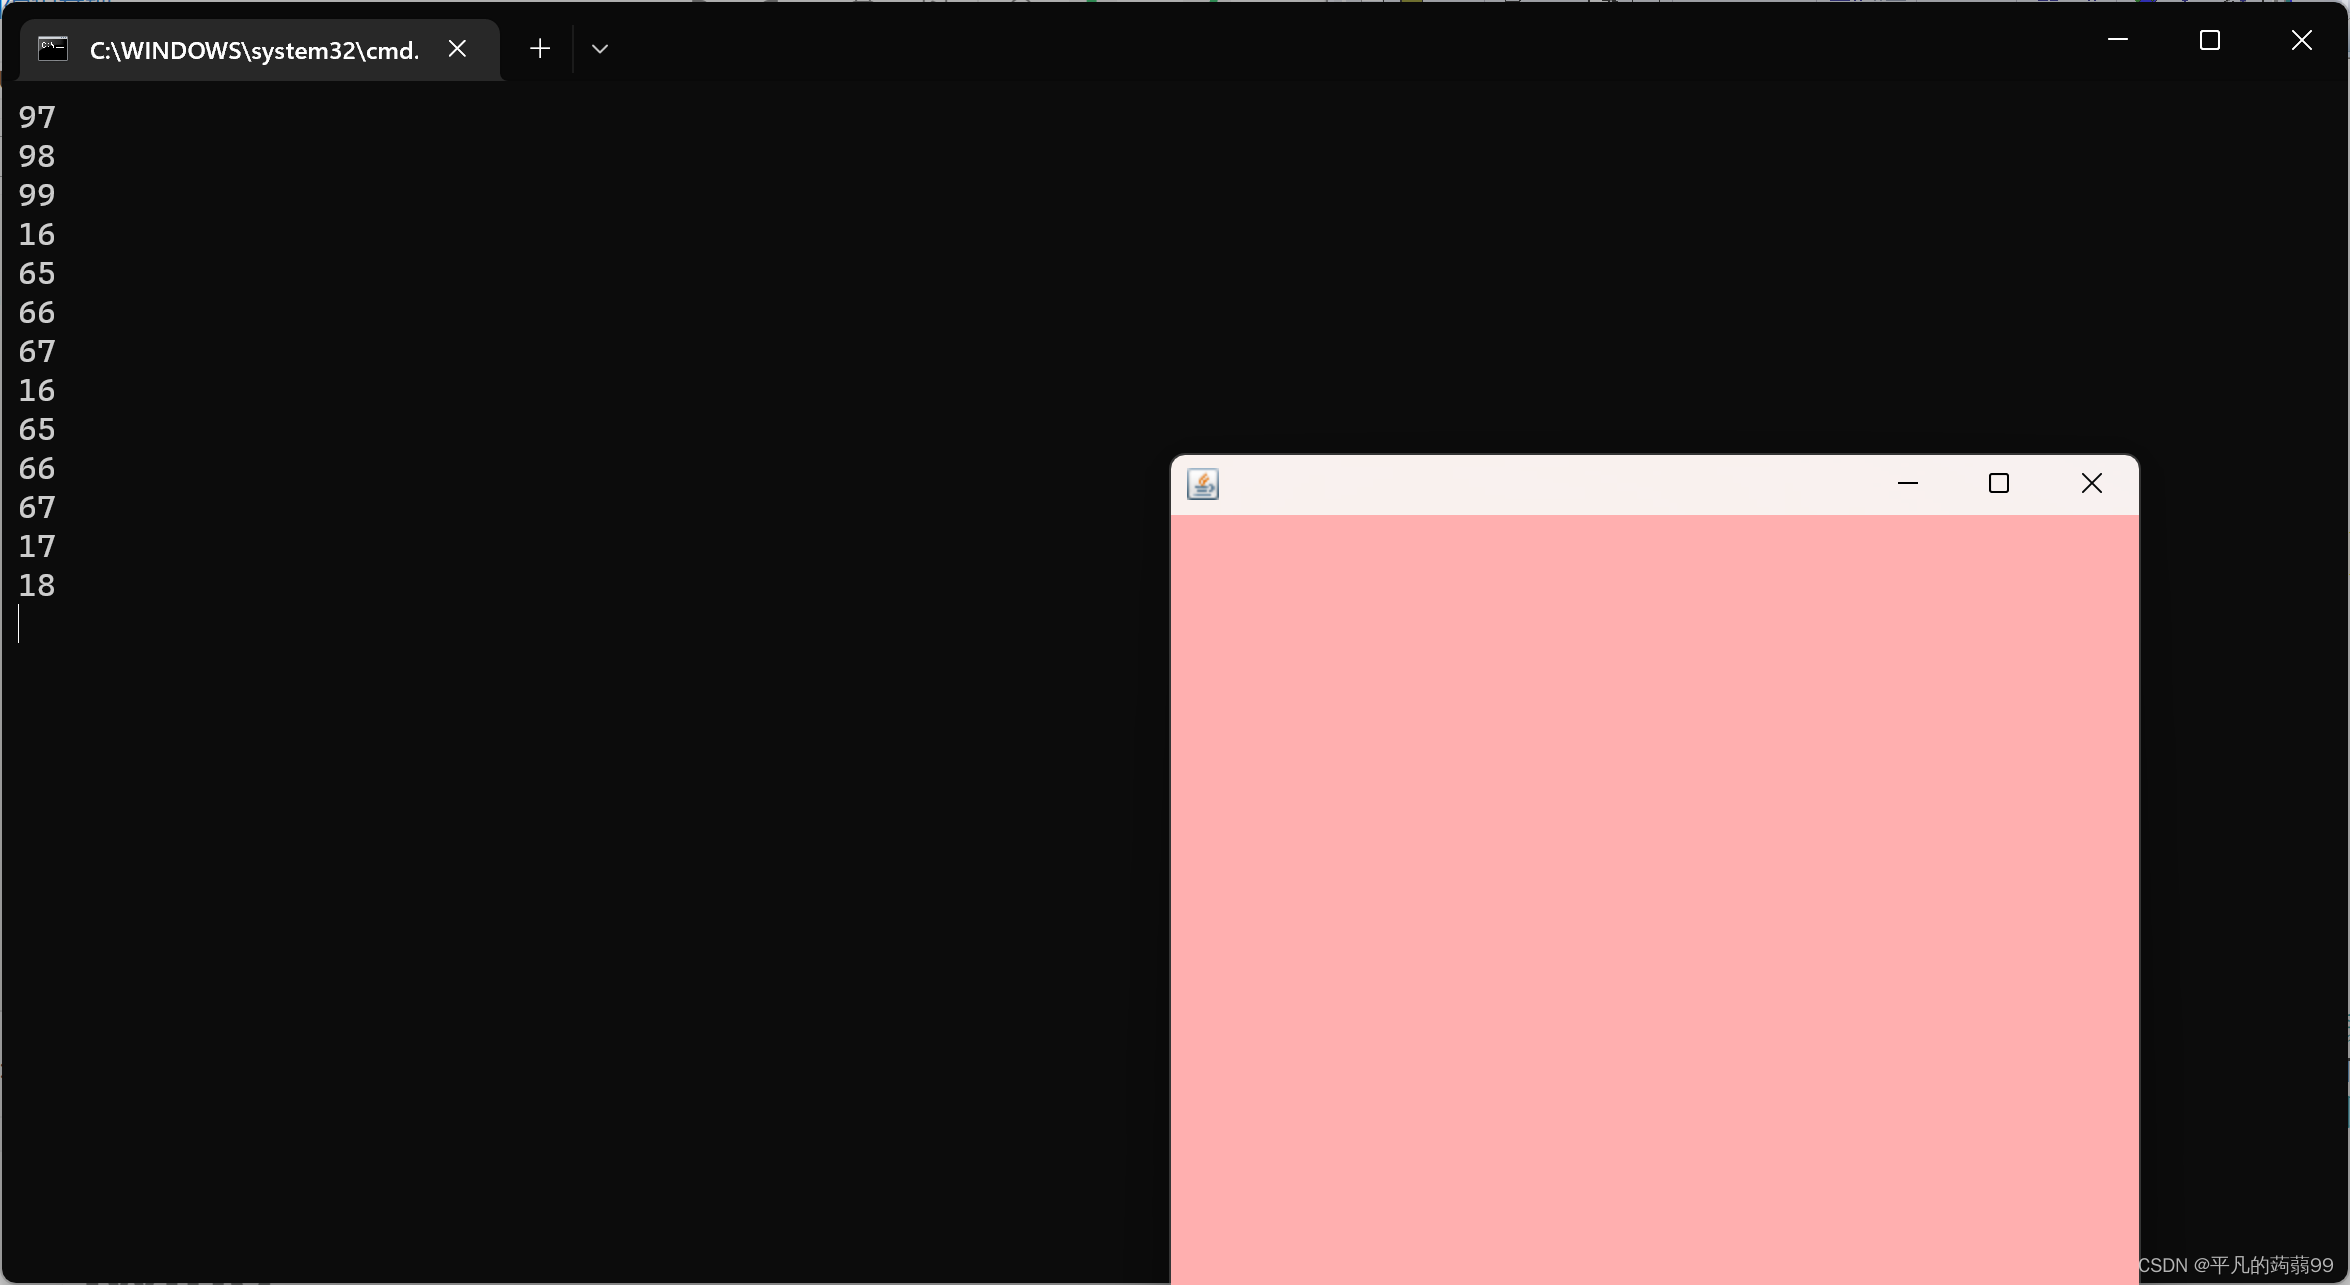Image resolution: width=2350 pixels, height=1285 pixels.
Task: Close the terminal window
Action: click(2301, 40)
